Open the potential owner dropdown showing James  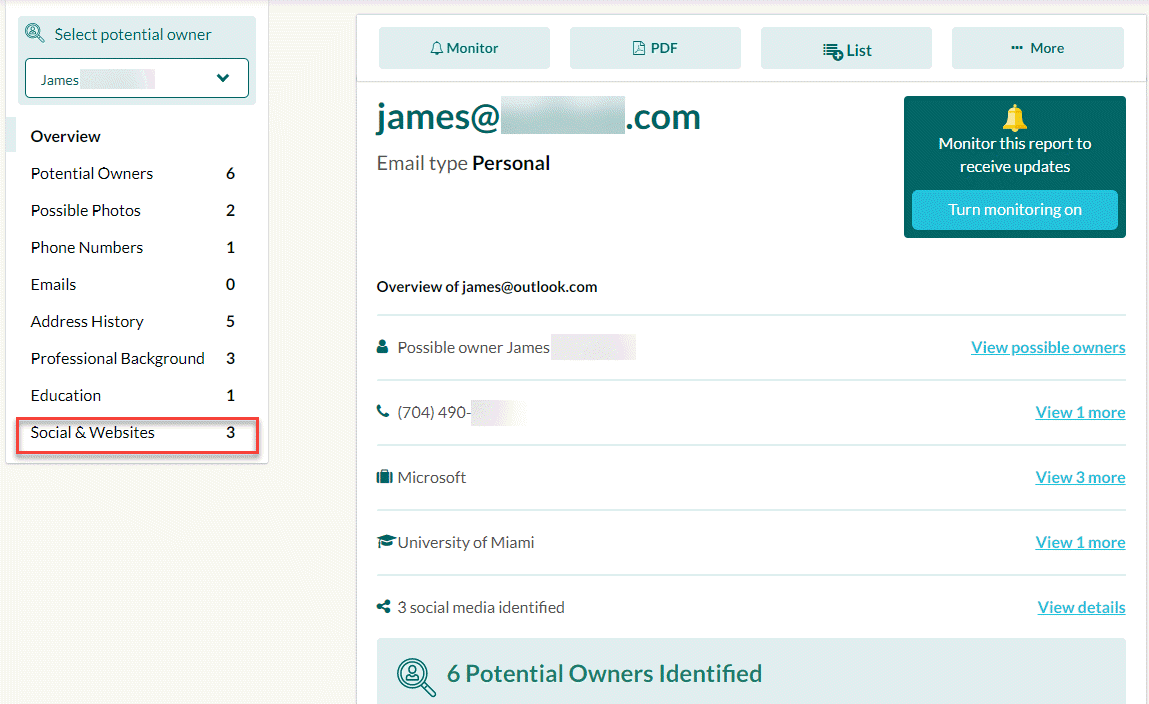coord(137,78)
